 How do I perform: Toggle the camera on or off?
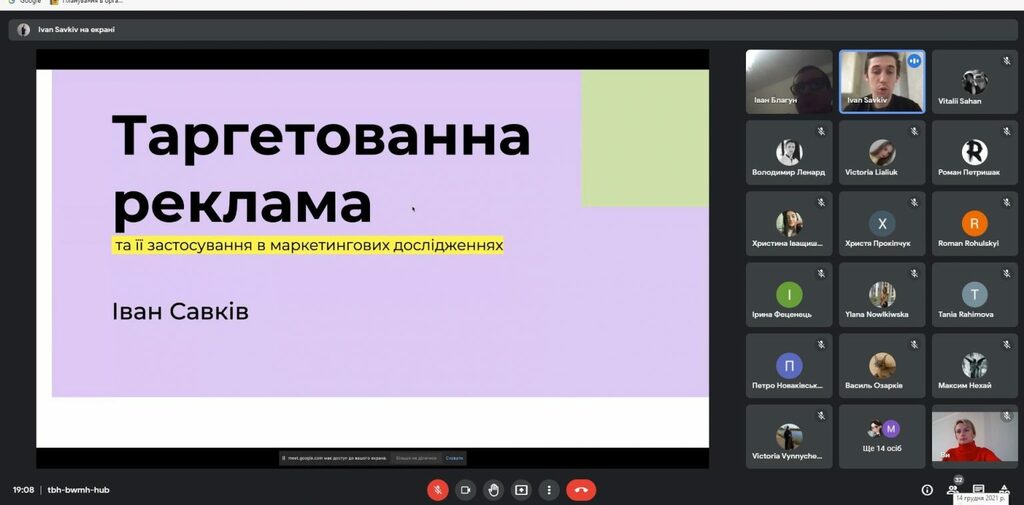[466, 489]
